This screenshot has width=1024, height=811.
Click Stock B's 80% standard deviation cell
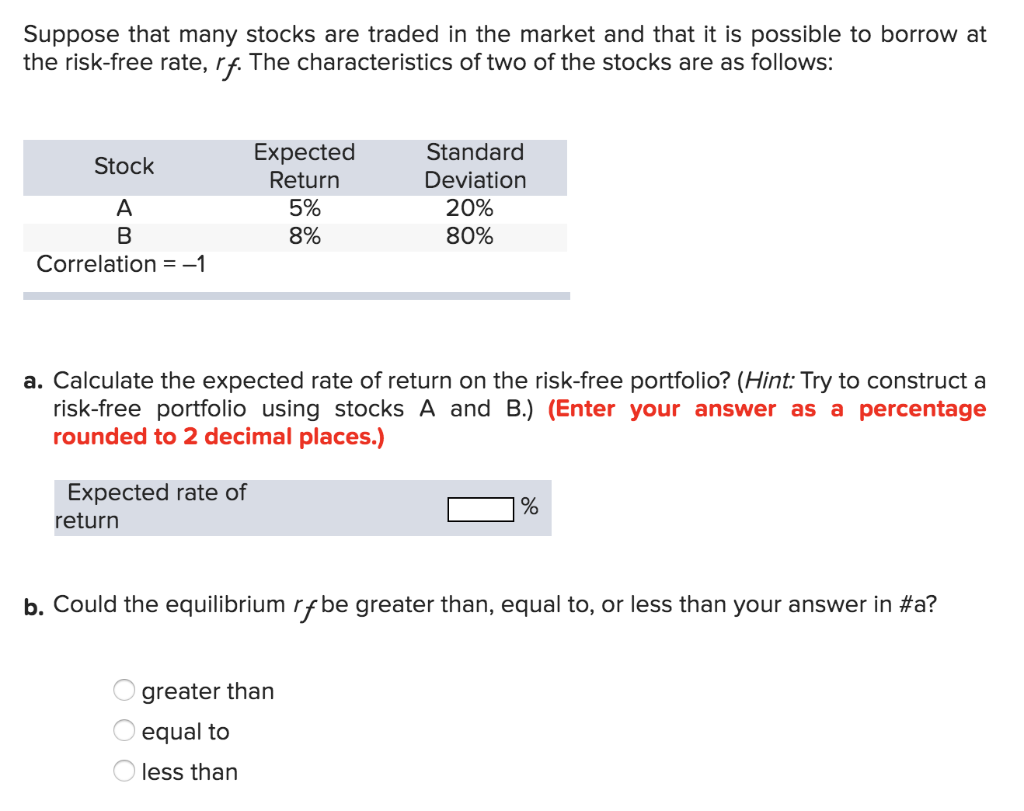click(x=470, y=236)
